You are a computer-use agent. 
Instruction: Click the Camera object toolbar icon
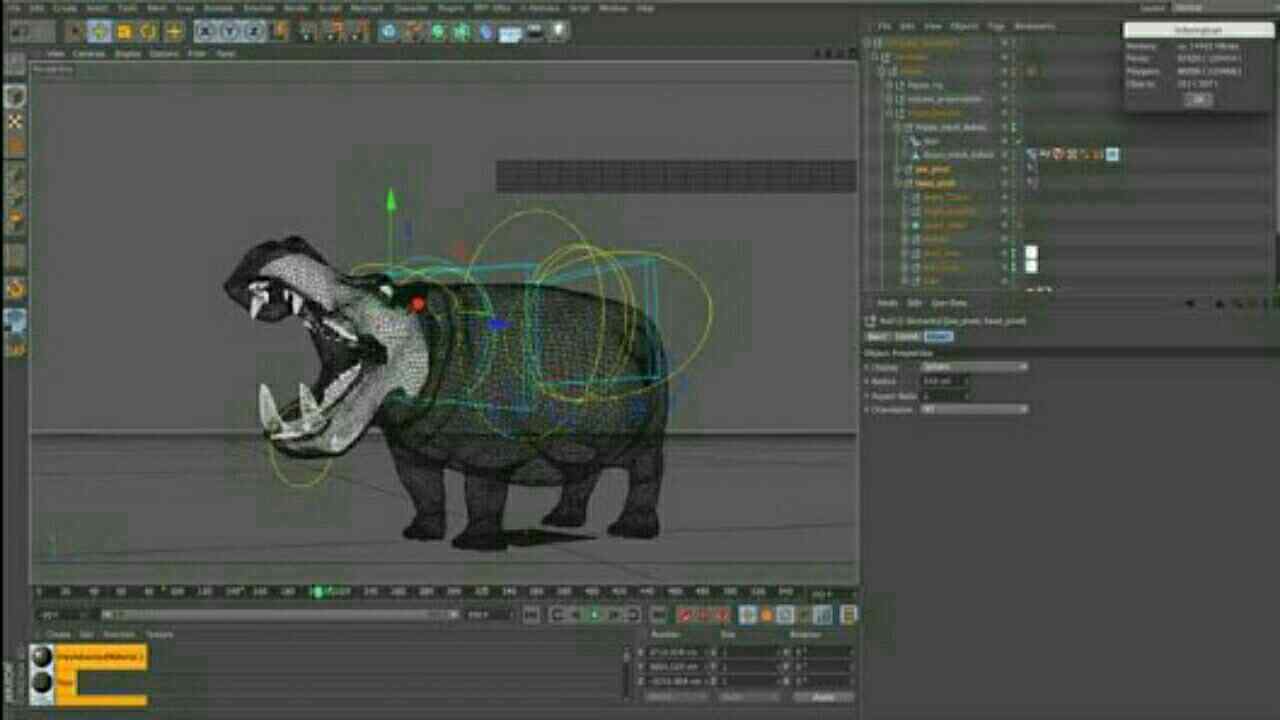[x=534, y=31]
